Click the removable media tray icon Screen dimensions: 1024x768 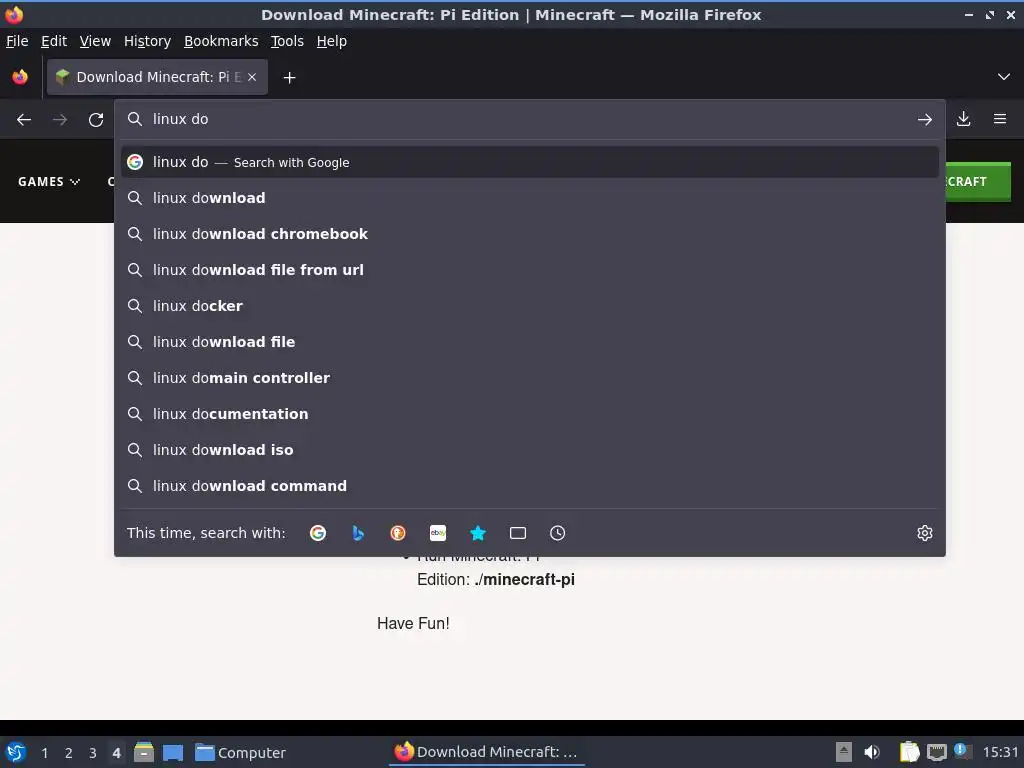tap(844, 752)
